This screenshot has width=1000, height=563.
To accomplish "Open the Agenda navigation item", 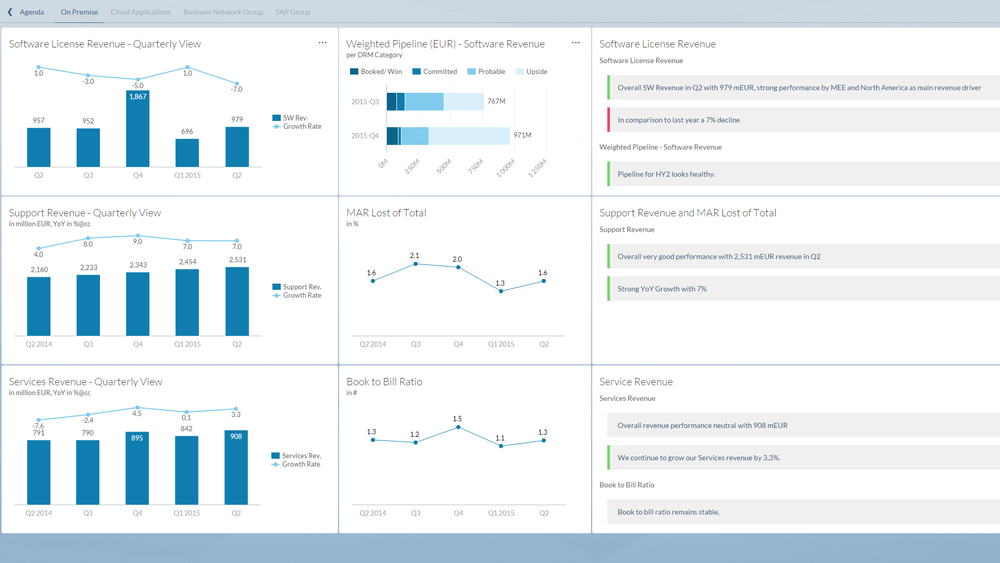I will point(32,12).
